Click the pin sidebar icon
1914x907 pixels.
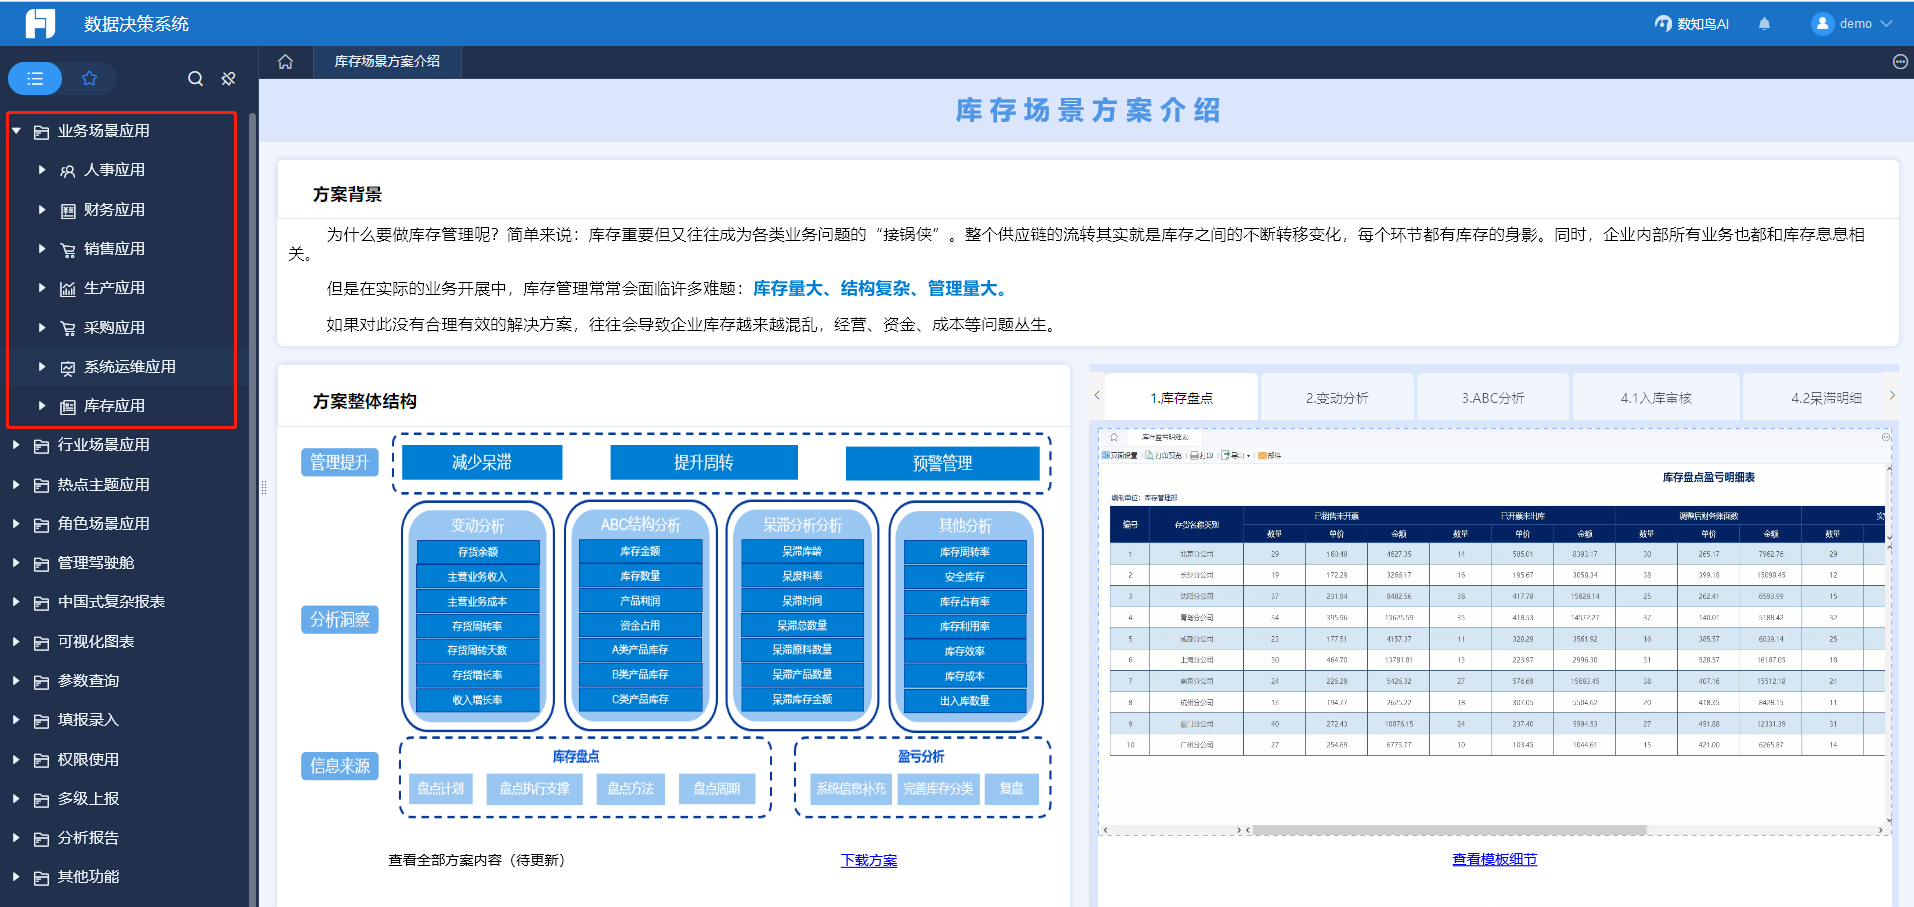pyautogui.click(x=229, y=79)
